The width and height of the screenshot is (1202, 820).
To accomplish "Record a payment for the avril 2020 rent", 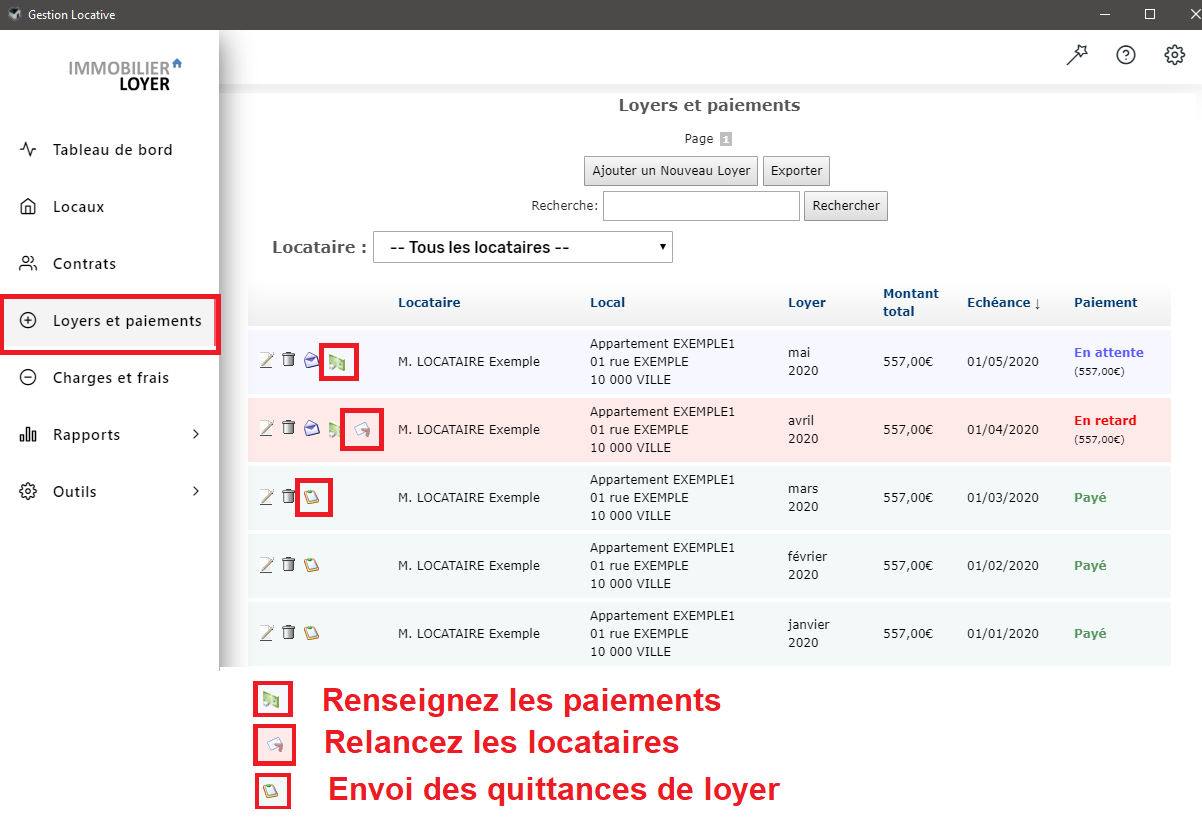I will click(334, 429).
